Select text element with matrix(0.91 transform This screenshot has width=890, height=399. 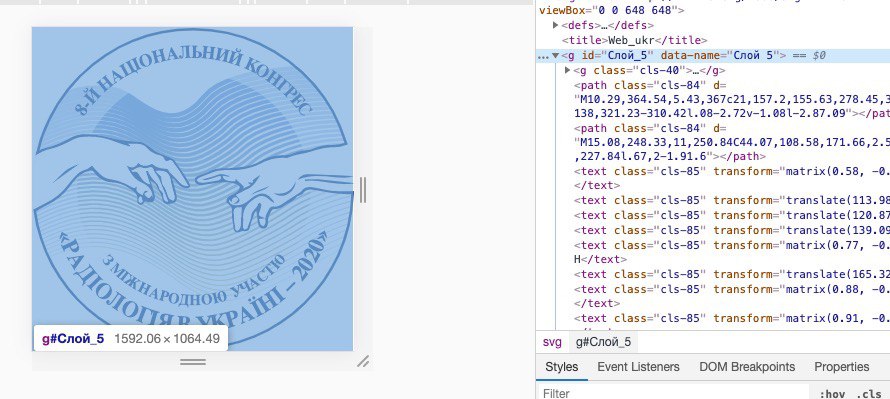(732, 318)
